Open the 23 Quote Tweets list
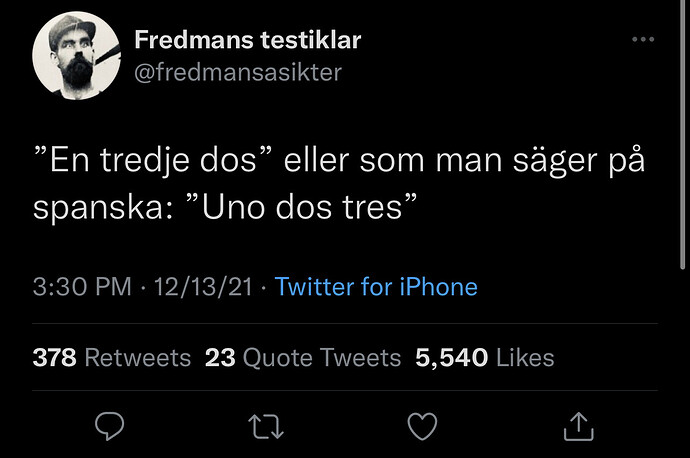The image size is (690, 458). click(303, 357)
